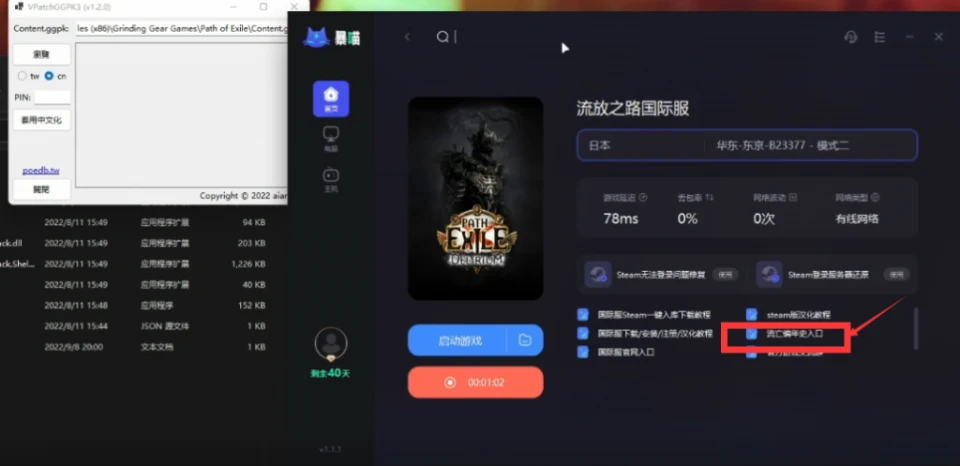Click the PIN input field in VPatchGGPK3
The image size is (960, 466).
52,97
